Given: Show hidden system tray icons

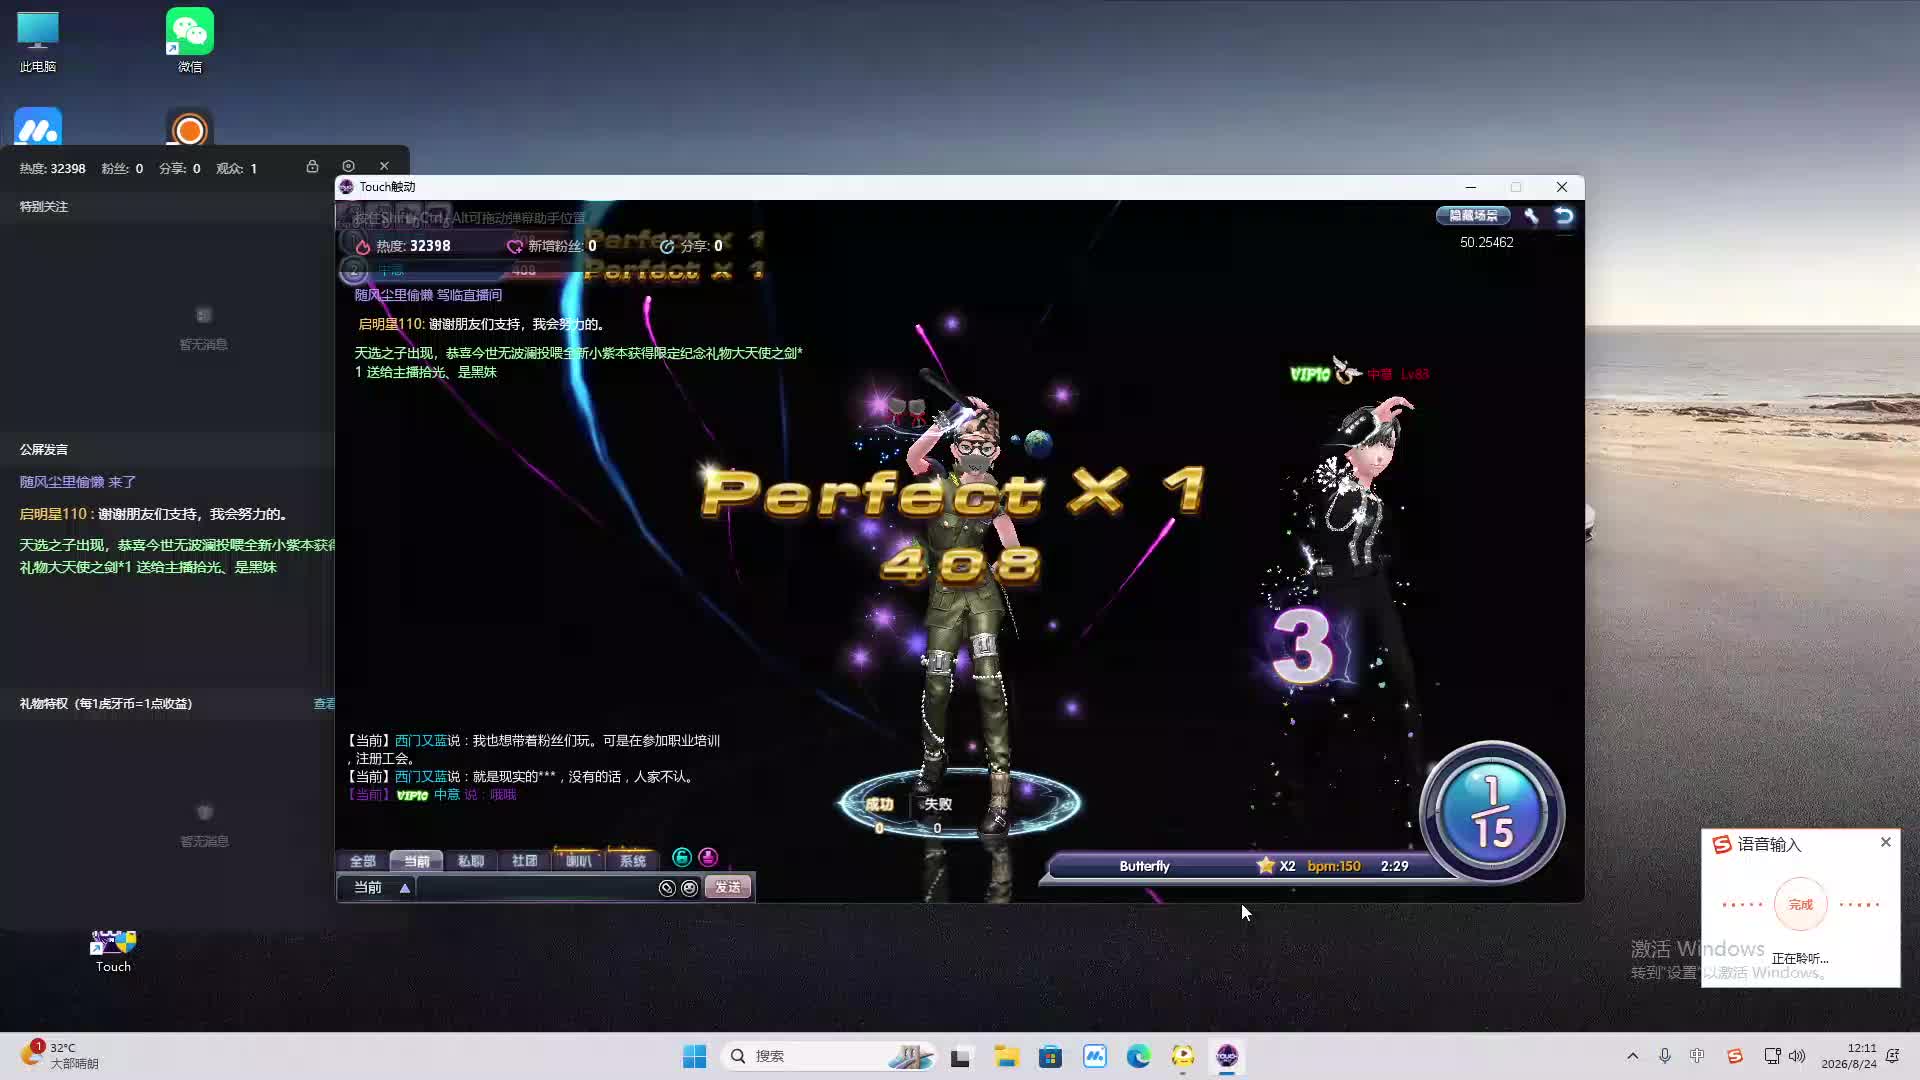Looking at the screenshot, I should [1633, 1056].
